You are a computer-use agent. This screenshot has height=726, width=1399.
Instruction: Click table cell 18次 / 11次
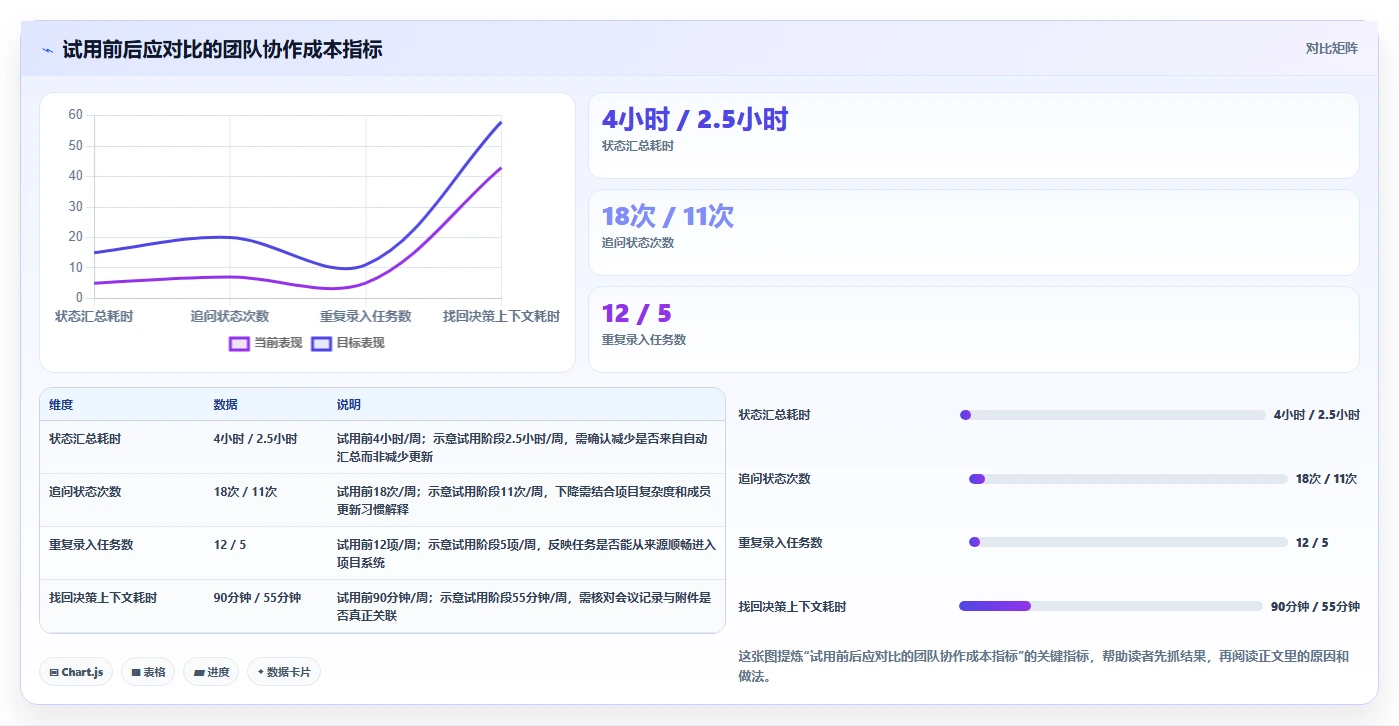point(245,492)
